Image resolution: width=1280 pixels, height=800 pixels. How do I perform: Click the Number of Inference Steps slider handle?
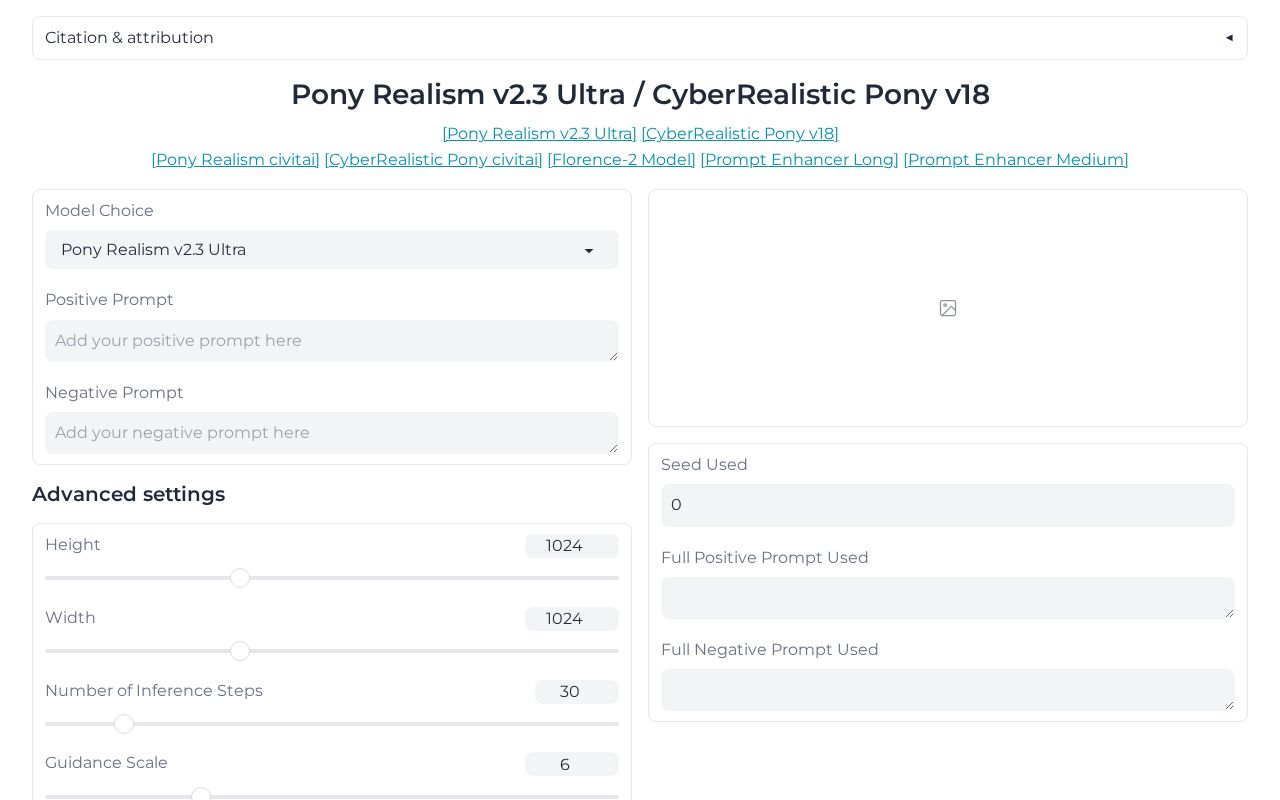(x=124, y=724)
